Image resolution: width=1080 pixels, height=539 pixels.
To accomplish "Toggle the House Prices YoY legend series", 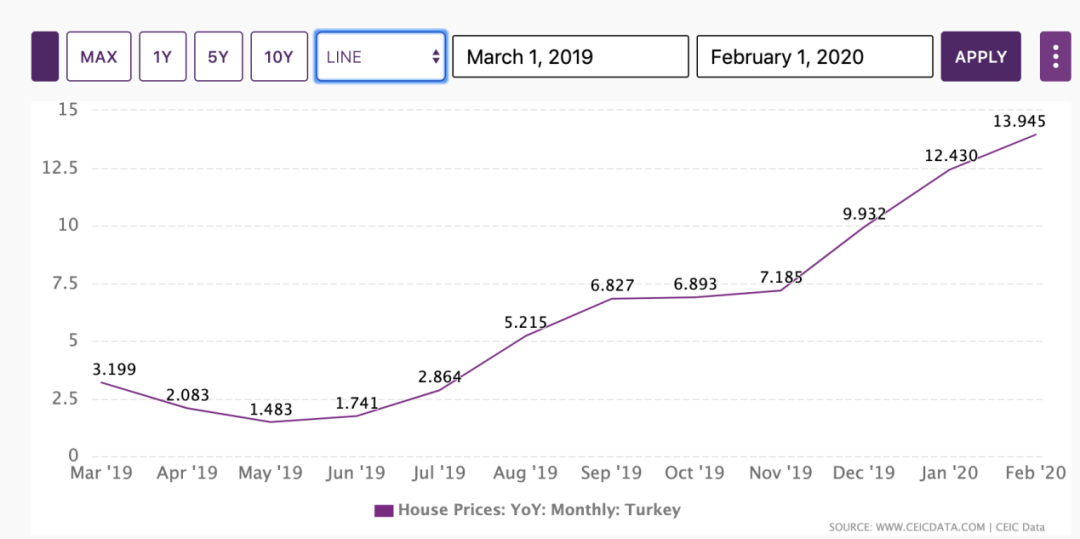I will (x=538, y=510).
